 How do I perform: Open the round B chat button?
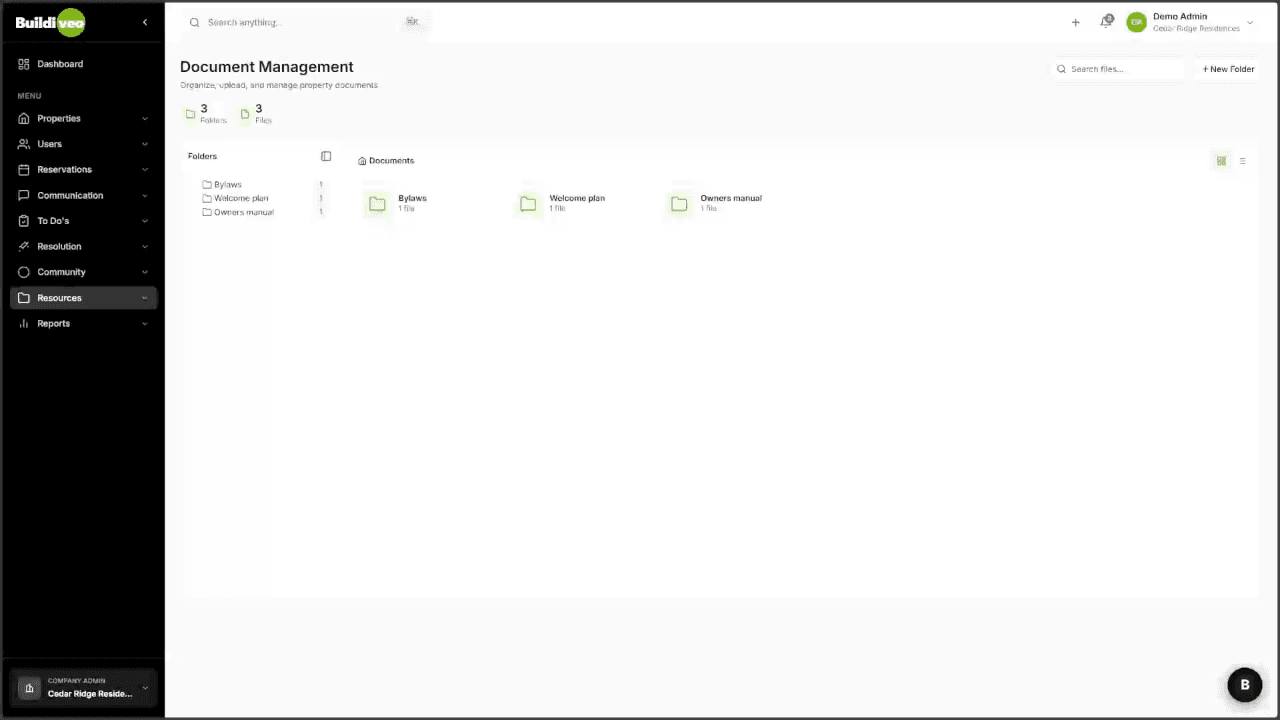(1244, 685)
